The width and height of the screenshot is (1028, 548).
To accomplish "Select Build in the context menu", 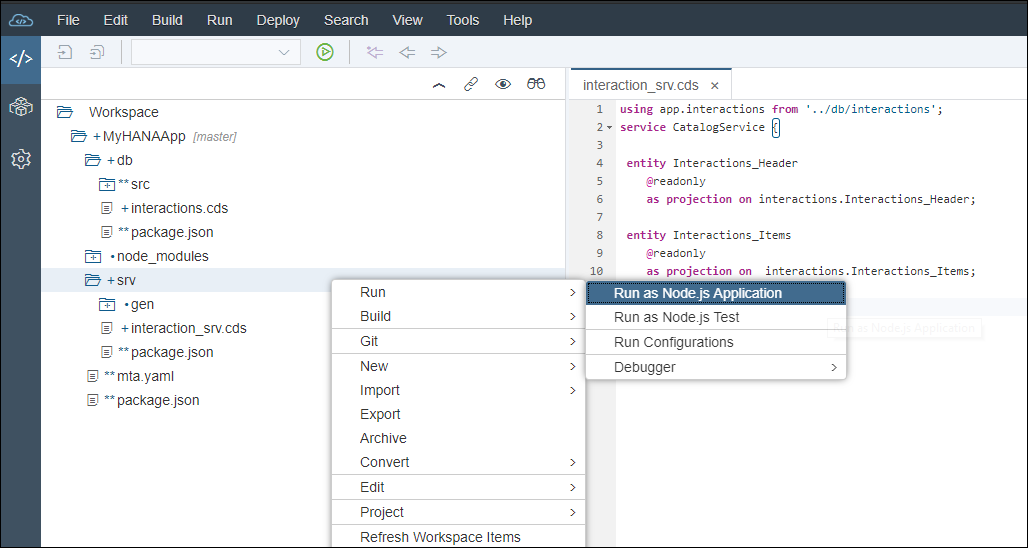I will point(458,317).
